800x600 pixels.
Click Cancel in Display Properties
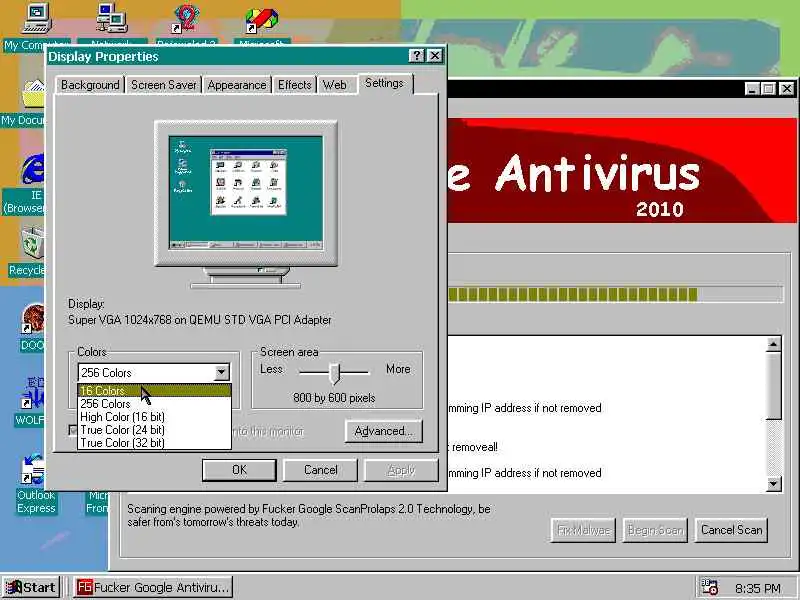pos(320,470)
